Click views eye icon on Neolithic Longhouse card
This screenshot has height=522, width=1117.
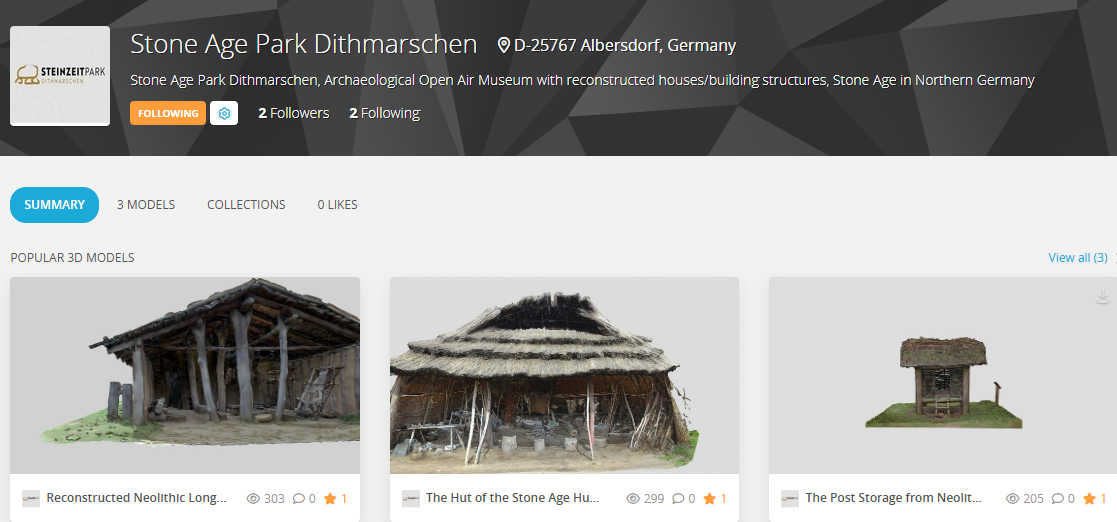pos(253,498)
